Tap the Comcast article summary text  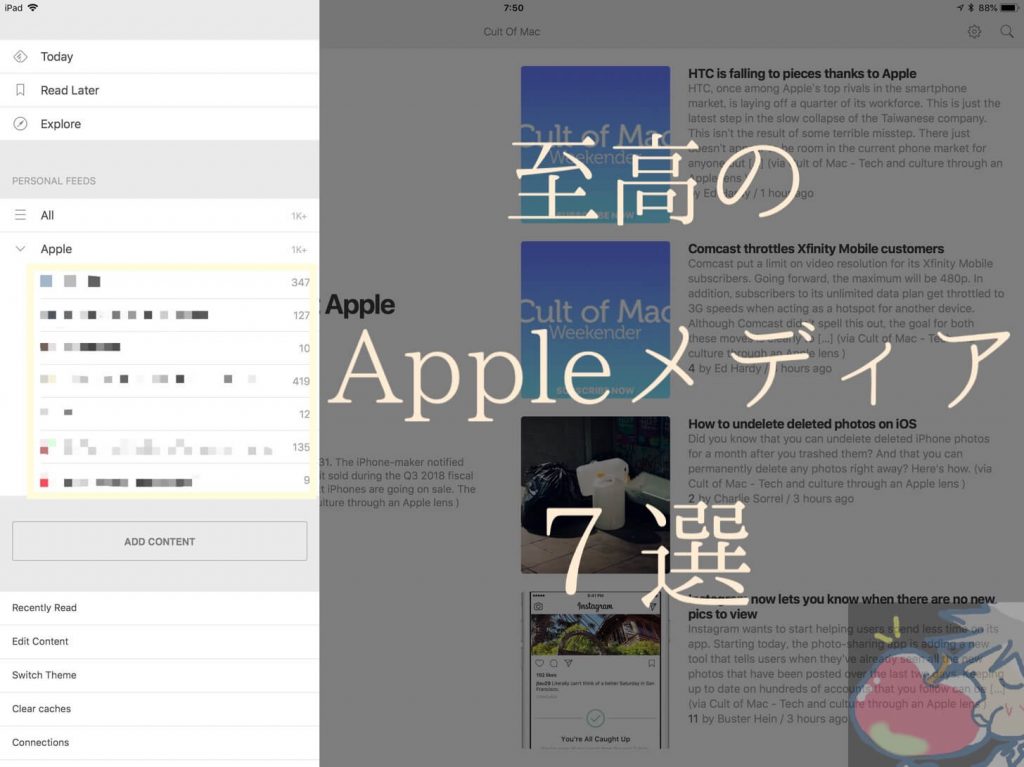click(x=846, y=308)
